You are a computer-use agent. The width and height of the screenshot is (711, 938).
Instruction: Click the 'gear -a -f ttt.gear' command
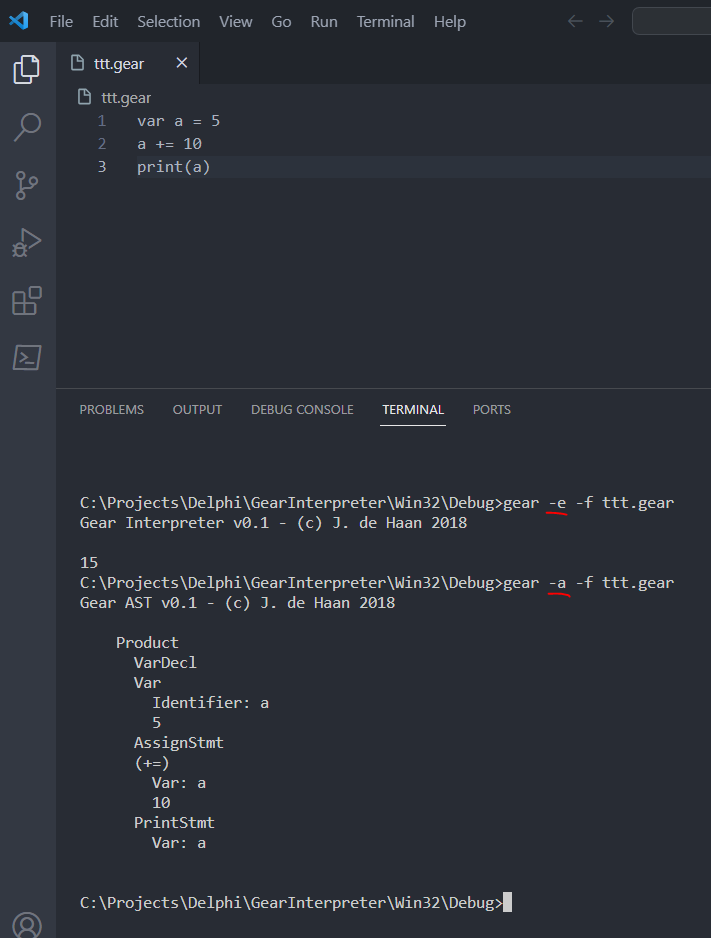pos(588,583)
